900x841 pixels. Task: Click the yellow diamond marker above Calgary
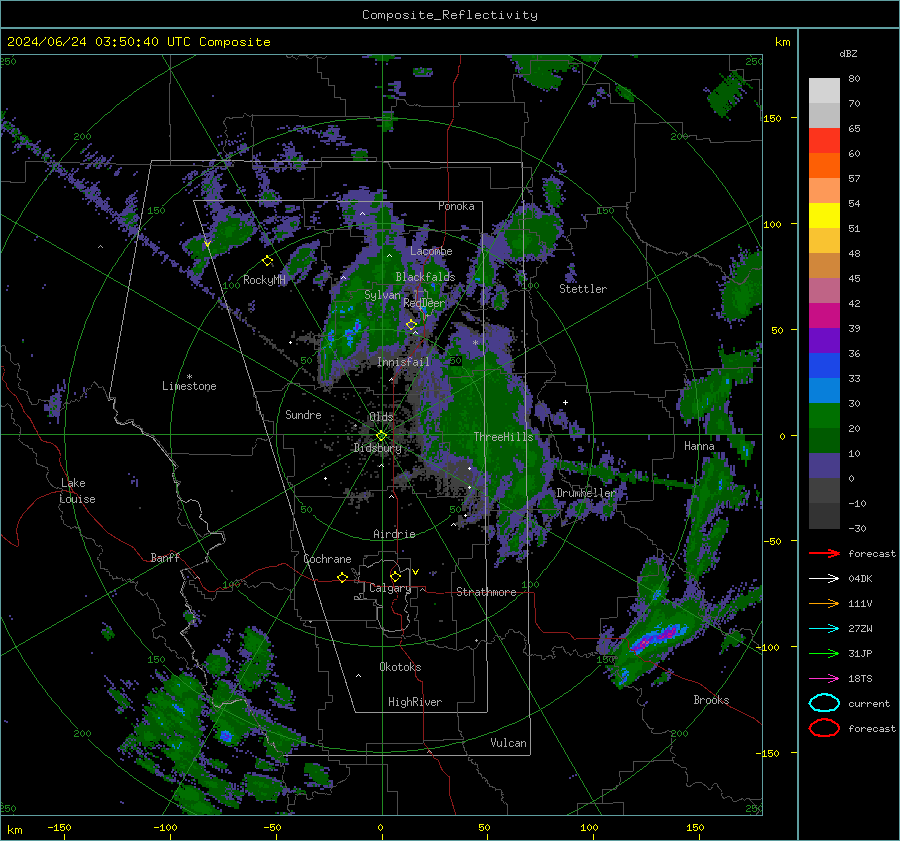[x=395, y=576]
